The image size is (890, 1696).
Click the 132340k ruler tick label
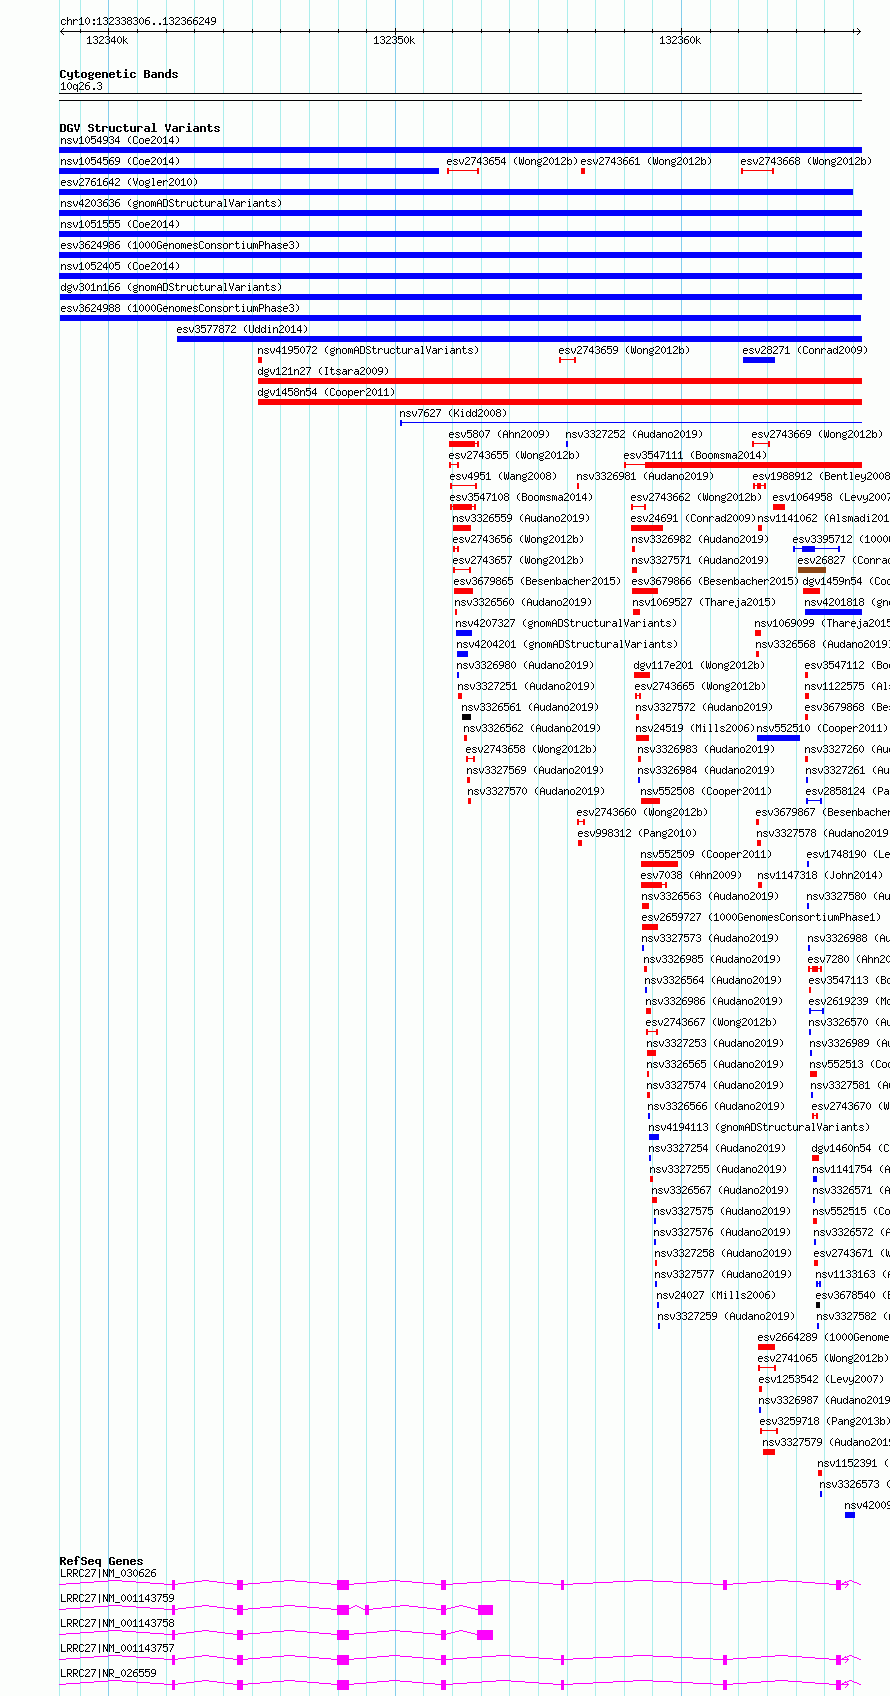tap(107, 40)
